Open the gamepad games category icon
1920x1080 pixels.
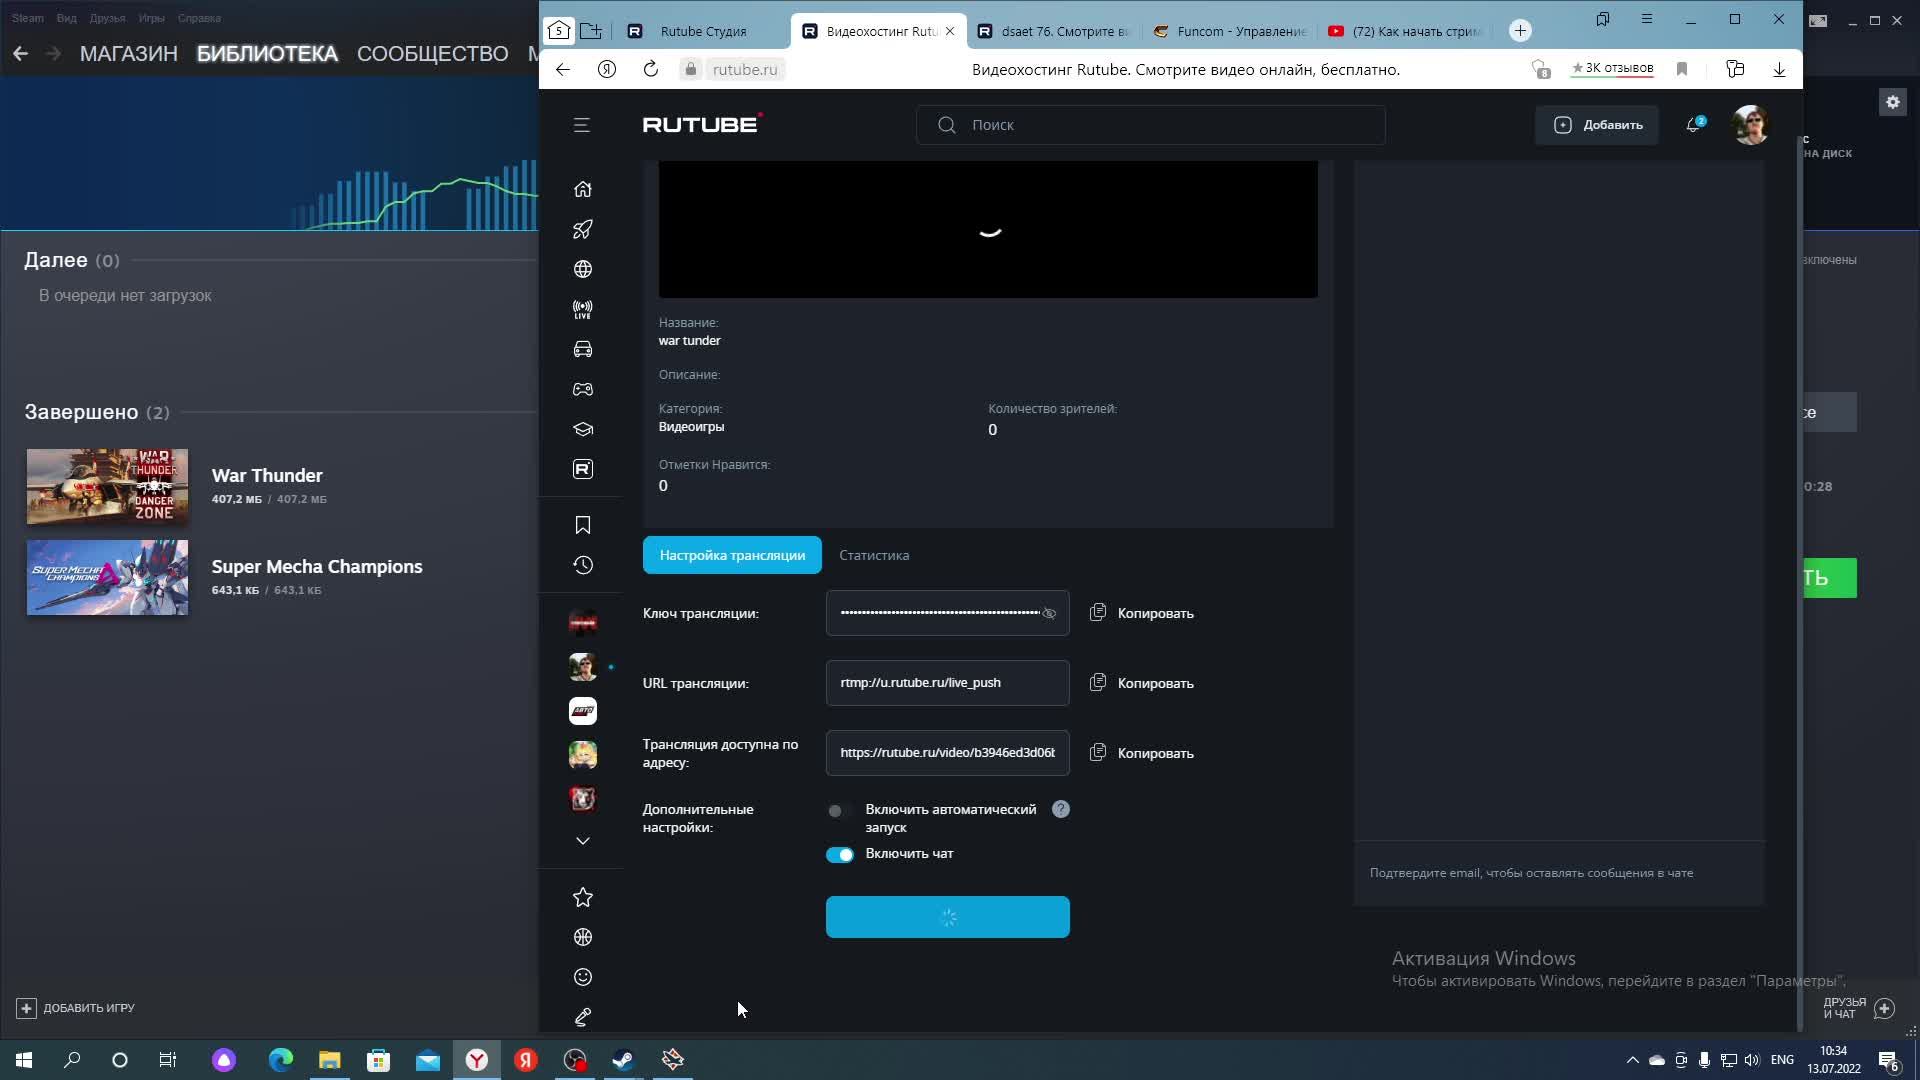(x=583, y=389)
